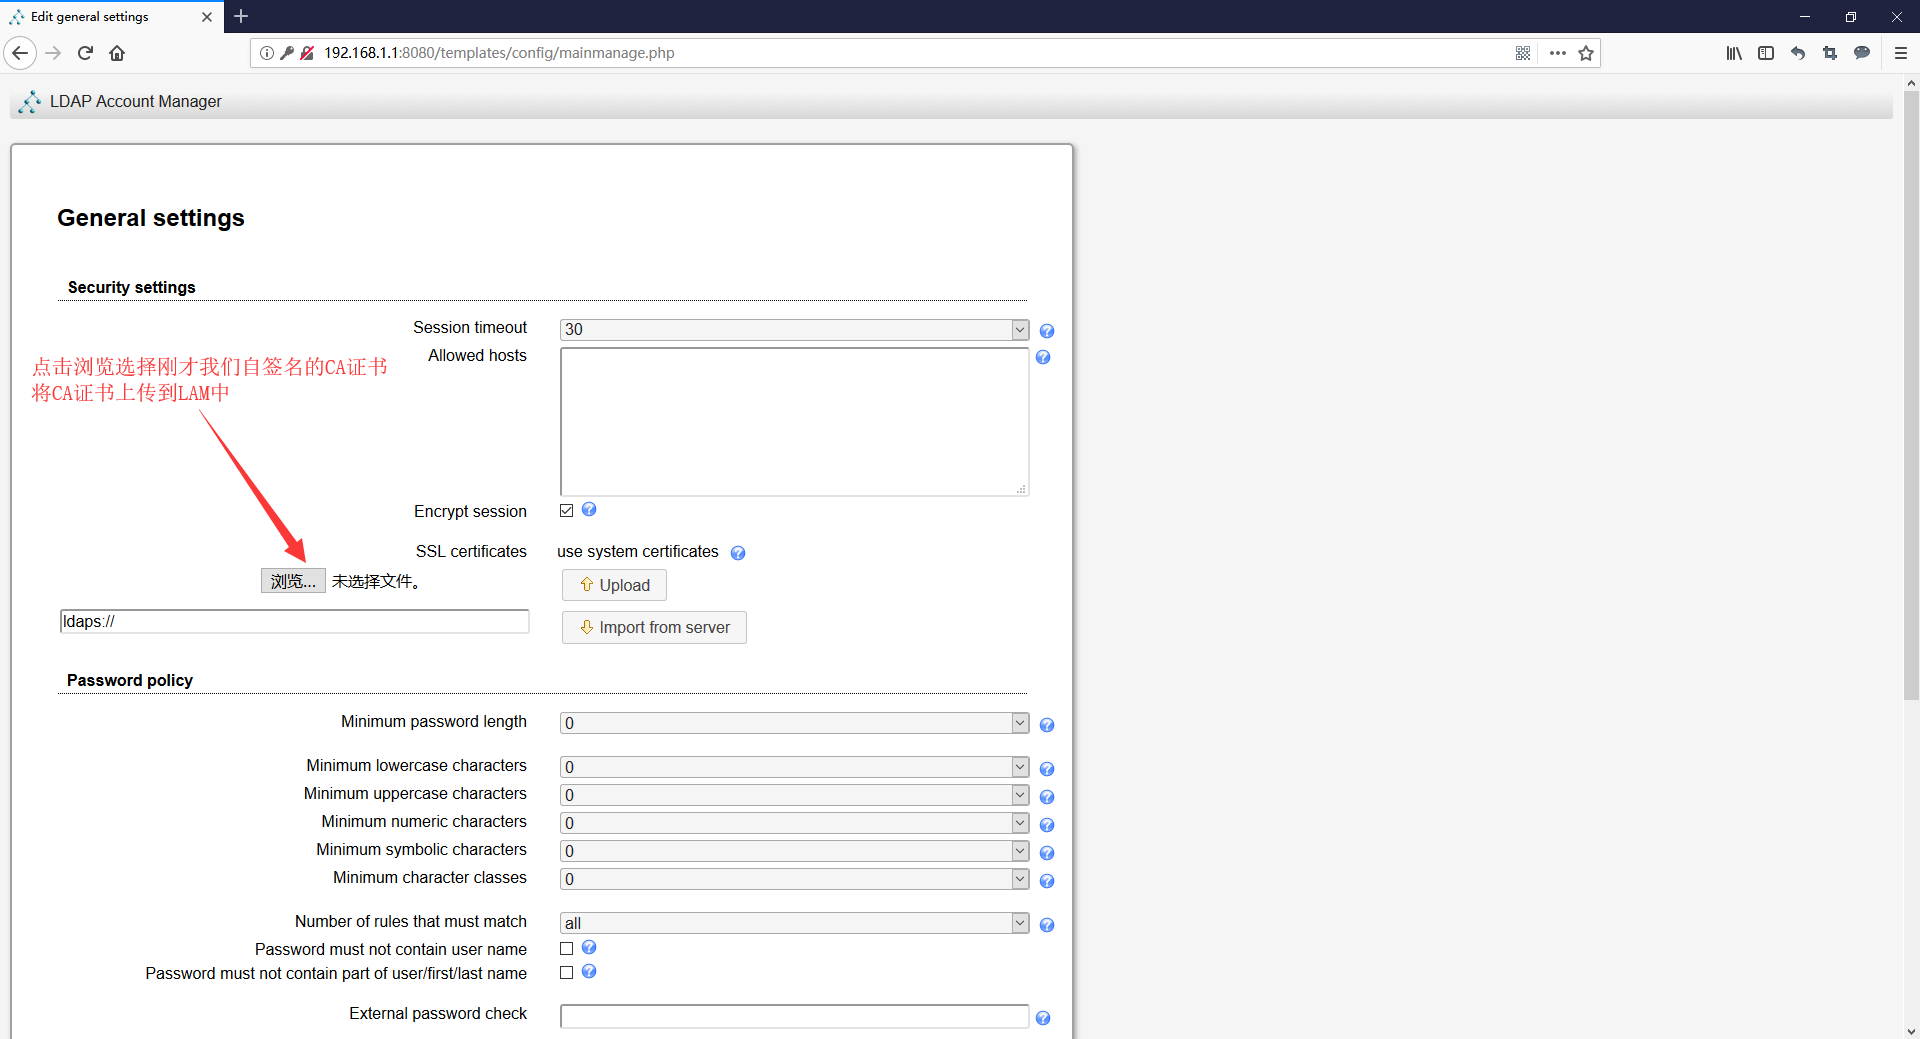Image resolution: width=1920 pixels, height=1039 pixels.
Task: Minimize the browser window
Action: coord(1805,16)
